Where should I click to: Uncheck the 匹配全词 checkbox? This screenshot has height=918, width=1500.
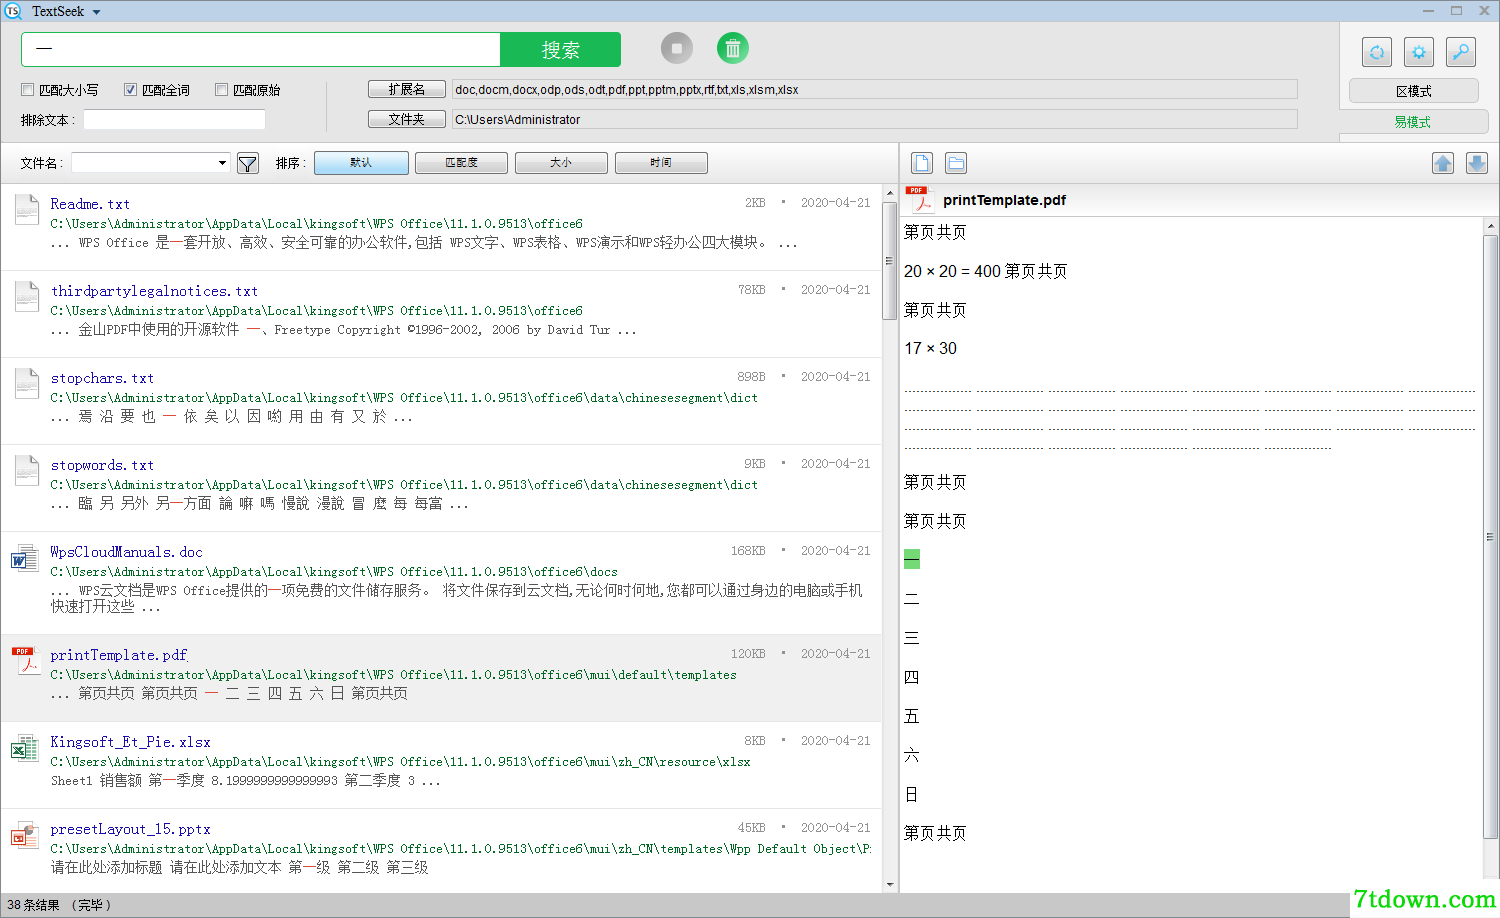[x=130, y=90]
